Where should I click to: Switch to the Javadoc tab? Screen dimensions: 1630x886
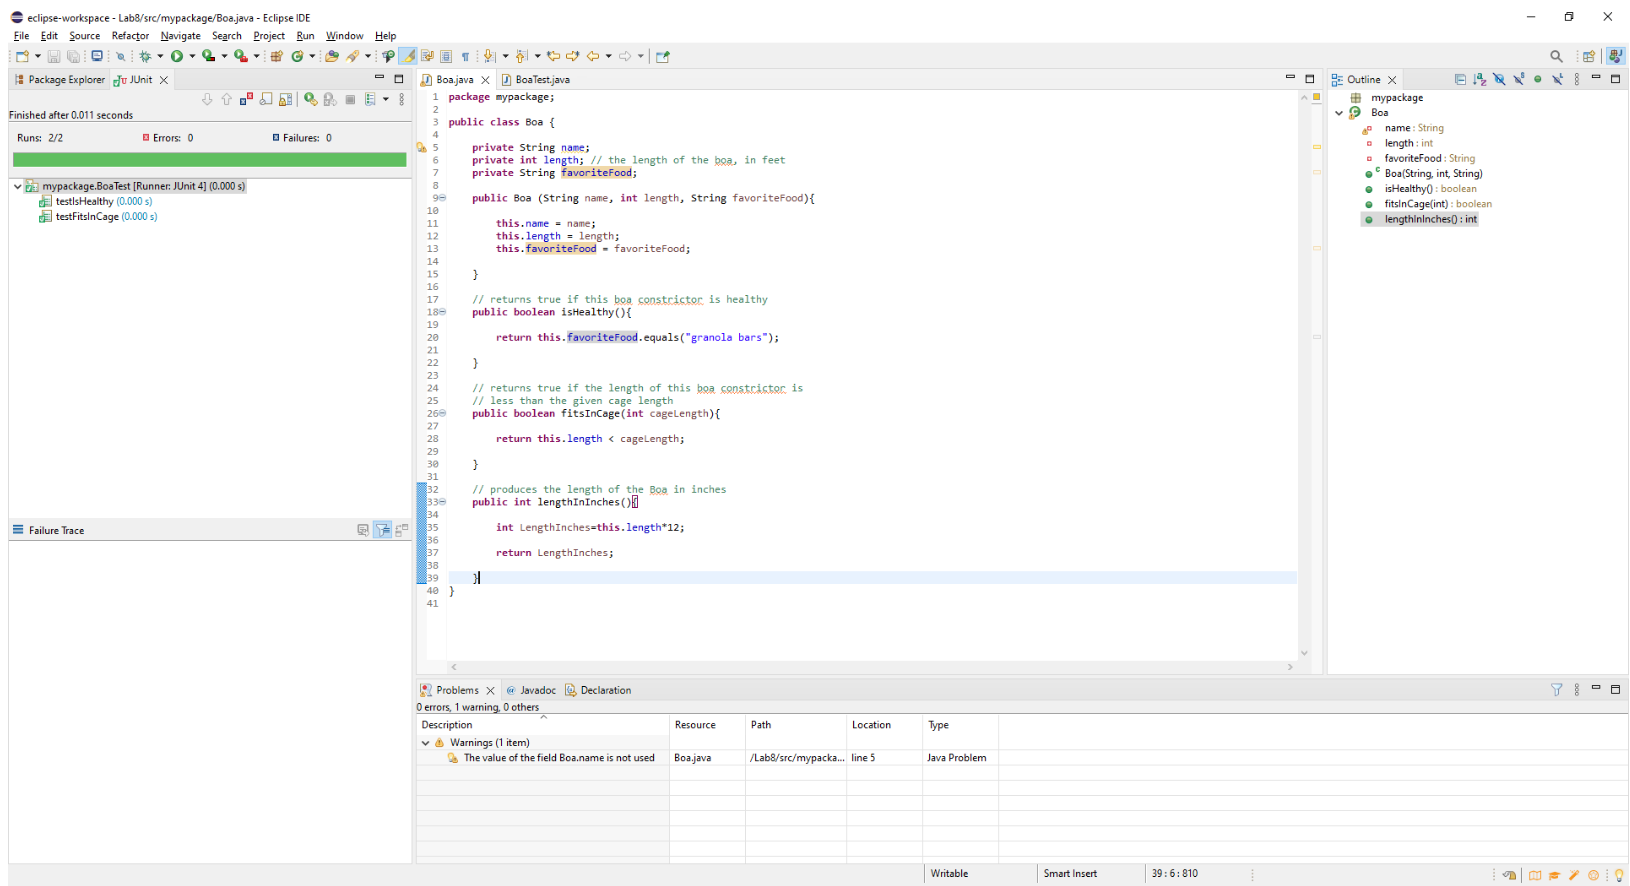click(530, 690)
